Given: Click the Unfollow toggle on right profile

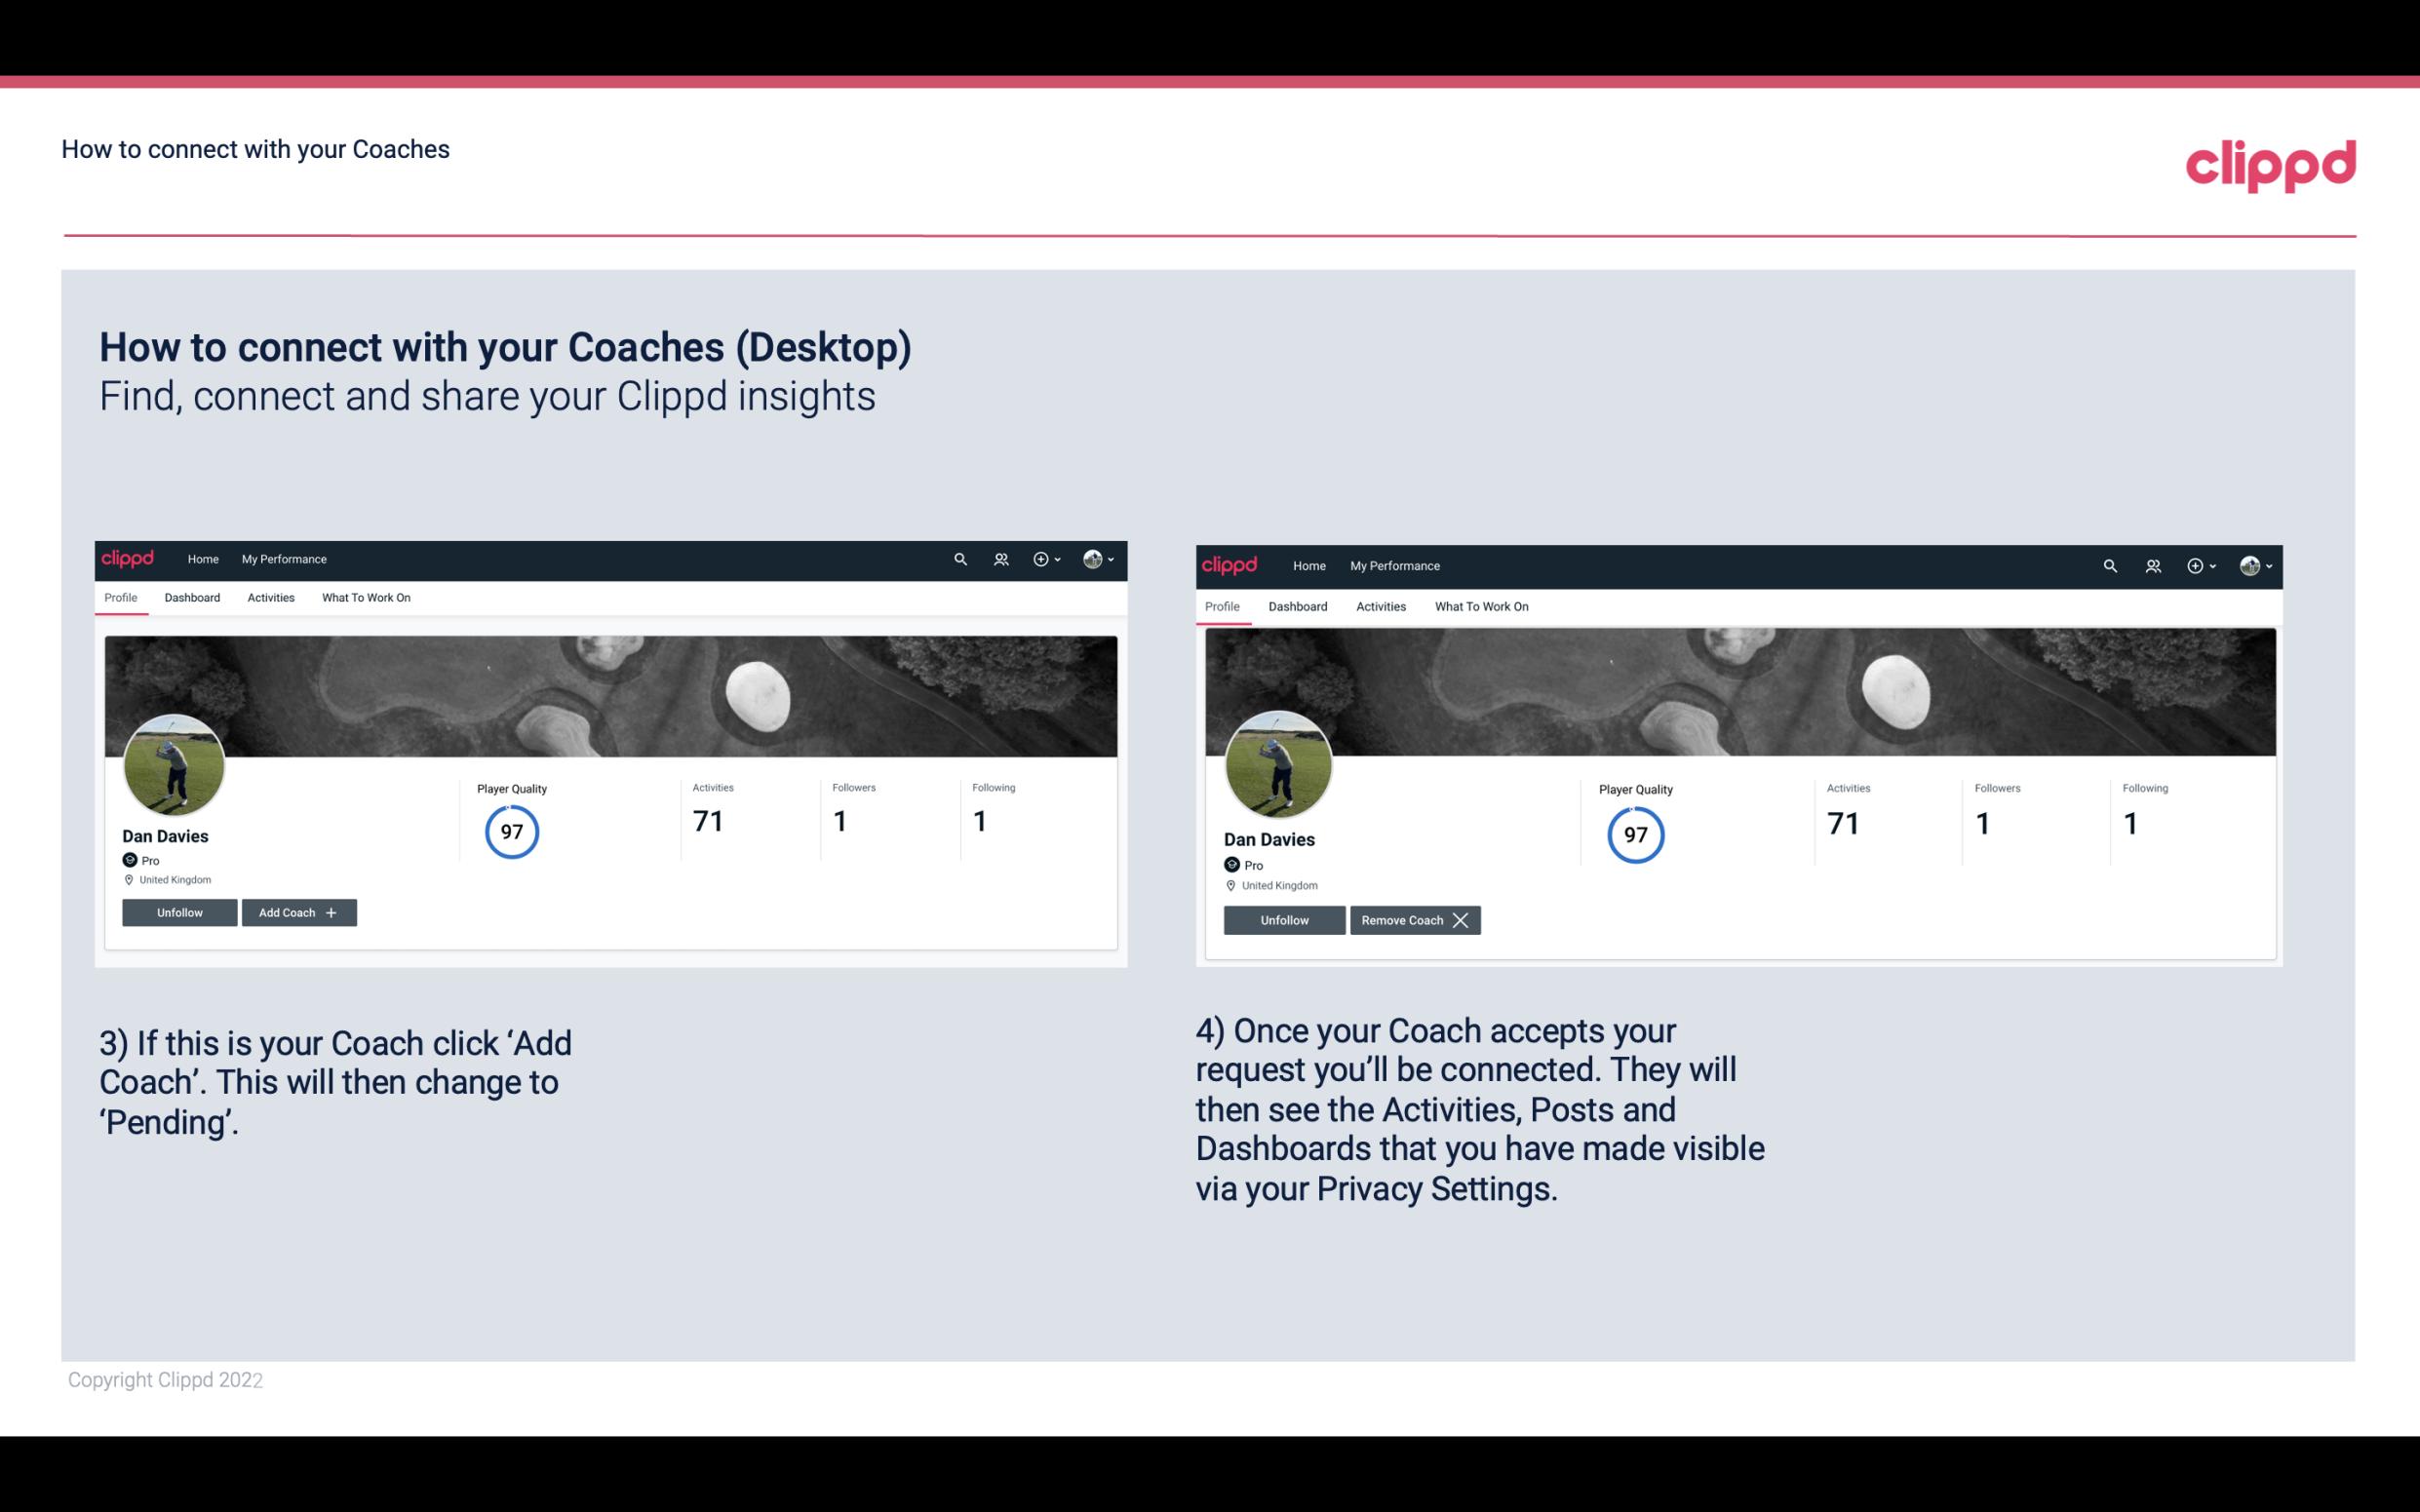Looking at the screenshot, I should point(1282,919).
